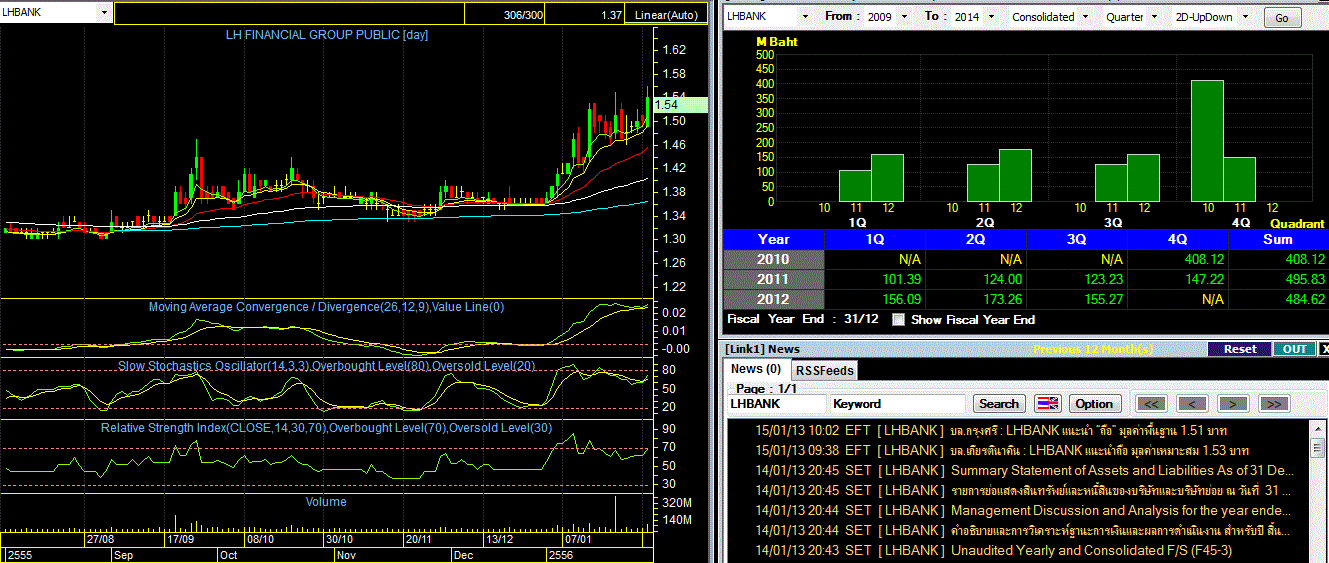Screen dimensions: 1329x563
Task: Click the Keyword input field
Action: 898,404
